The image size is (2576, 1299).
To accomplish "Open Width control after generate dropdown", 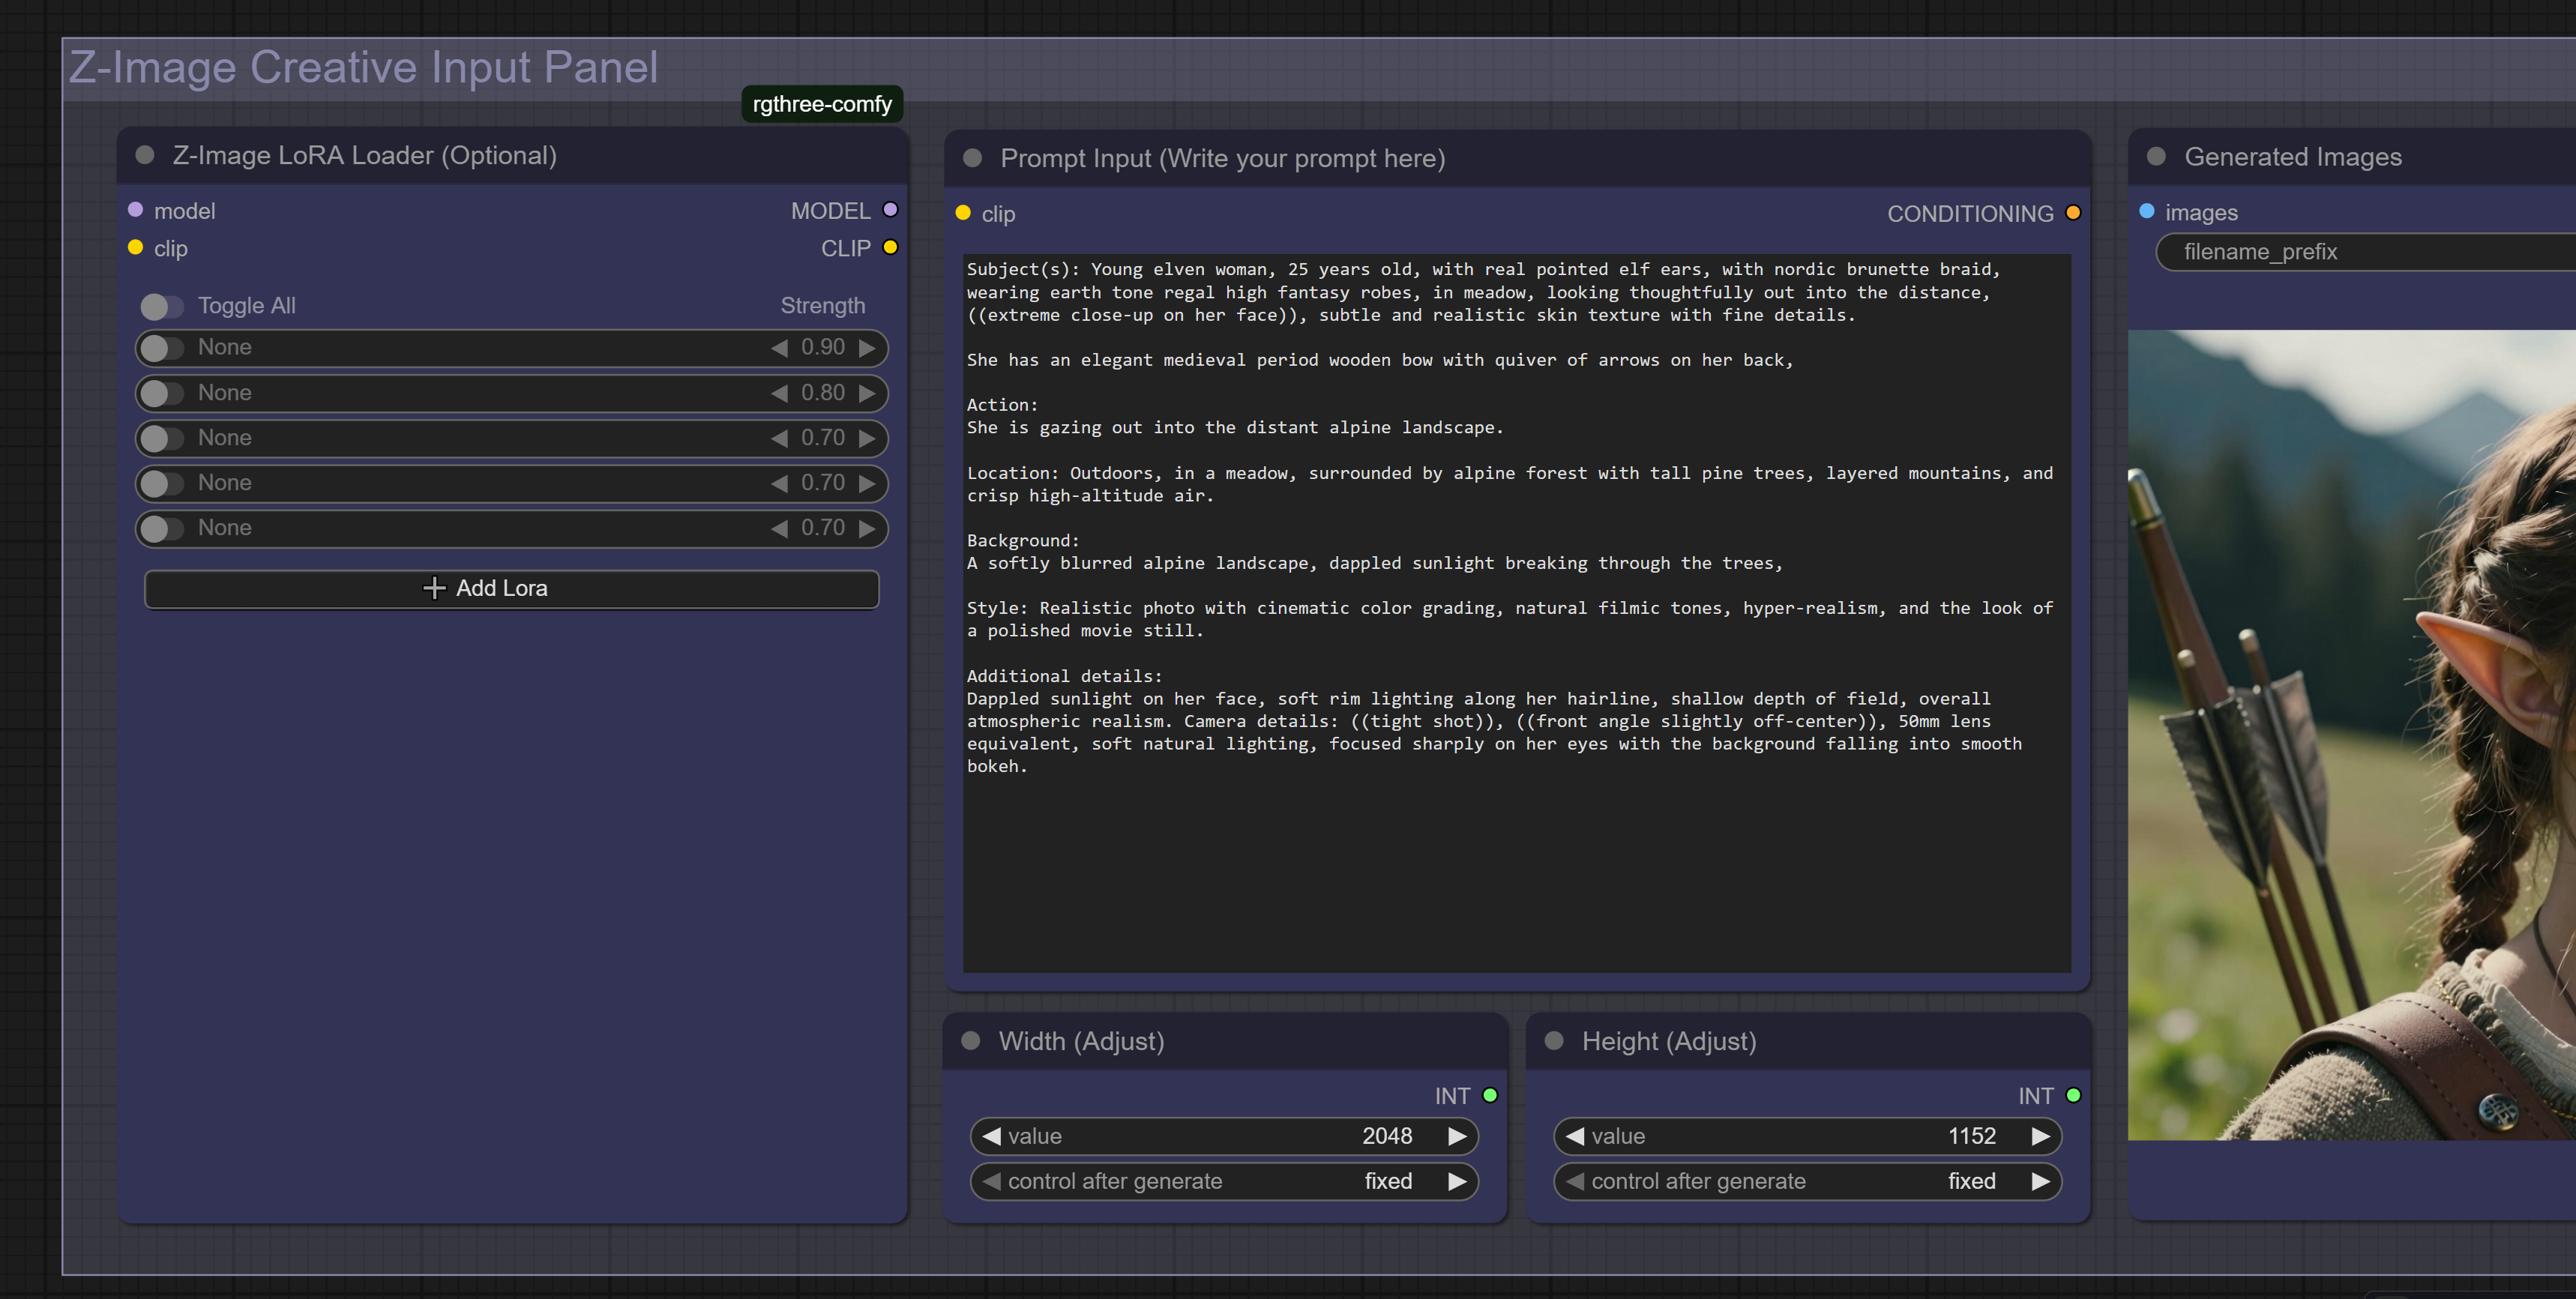I will [1223, 1181].
